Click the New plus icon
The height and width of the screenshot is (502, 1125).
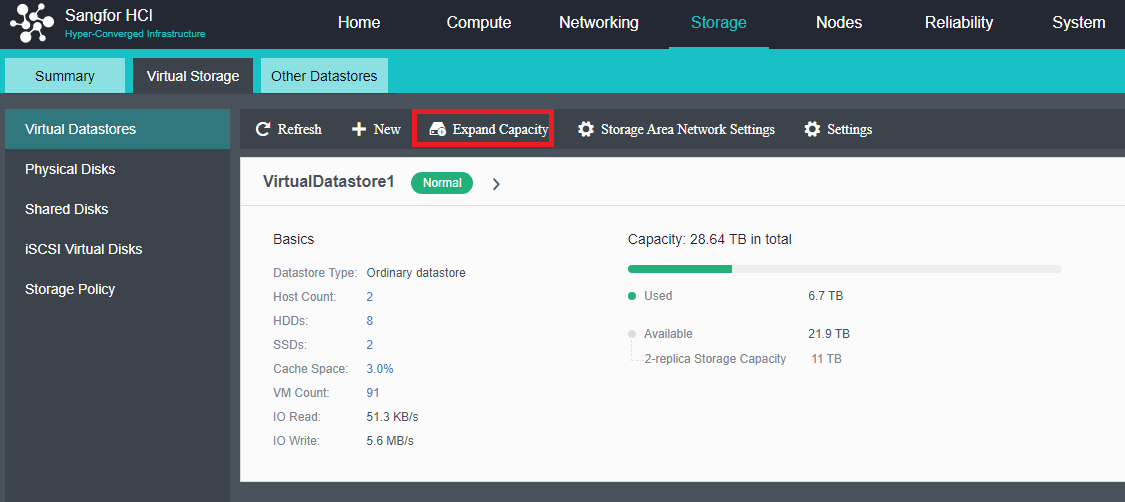tap(359, 129)
